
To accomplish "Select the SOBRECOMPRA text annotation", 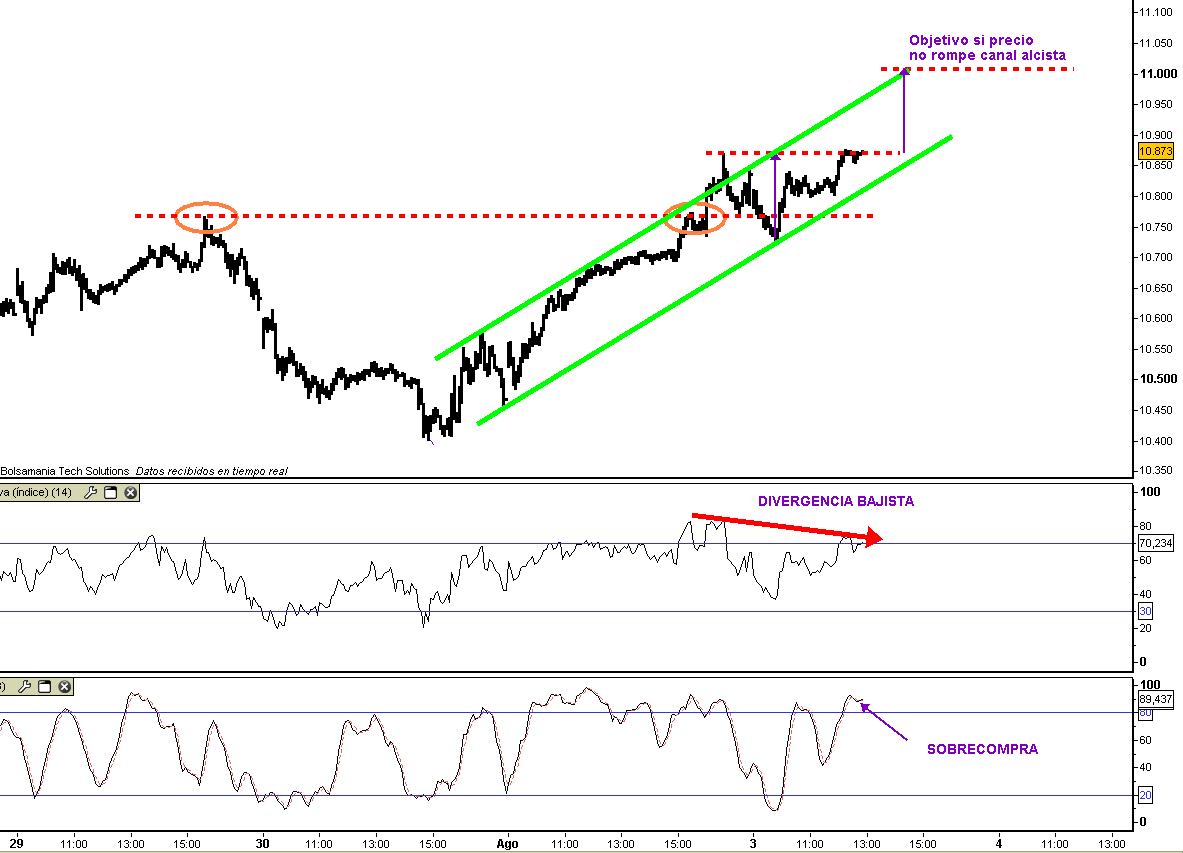I will coord(981,749).
